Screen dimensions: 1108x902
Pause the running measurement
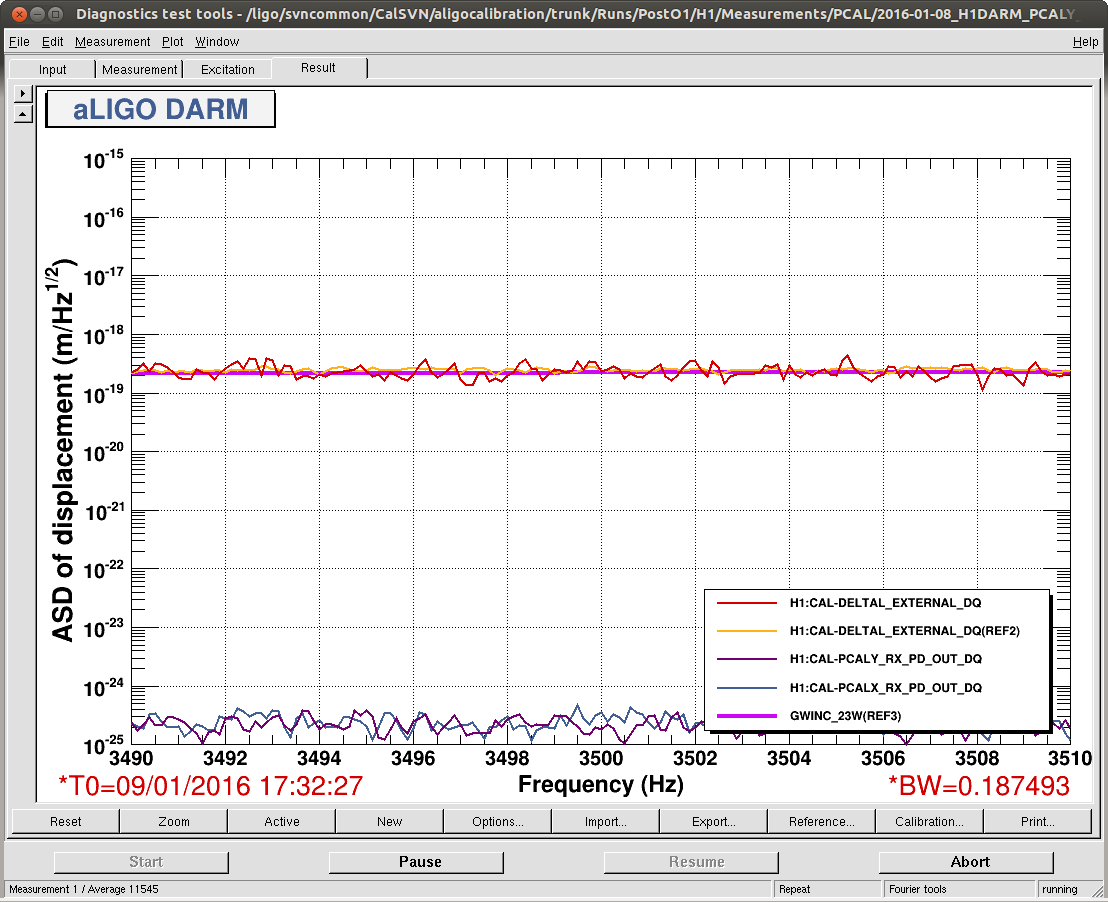tap(416, 862)
